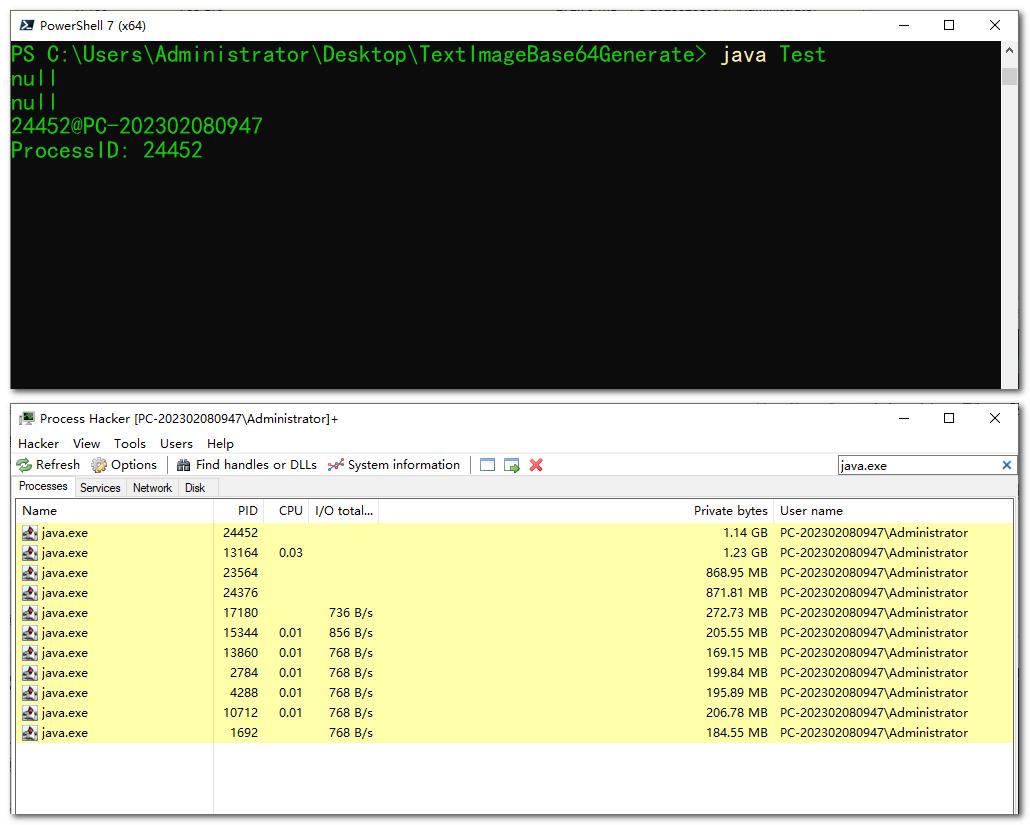Switch to the Network tab

(152, 488)
